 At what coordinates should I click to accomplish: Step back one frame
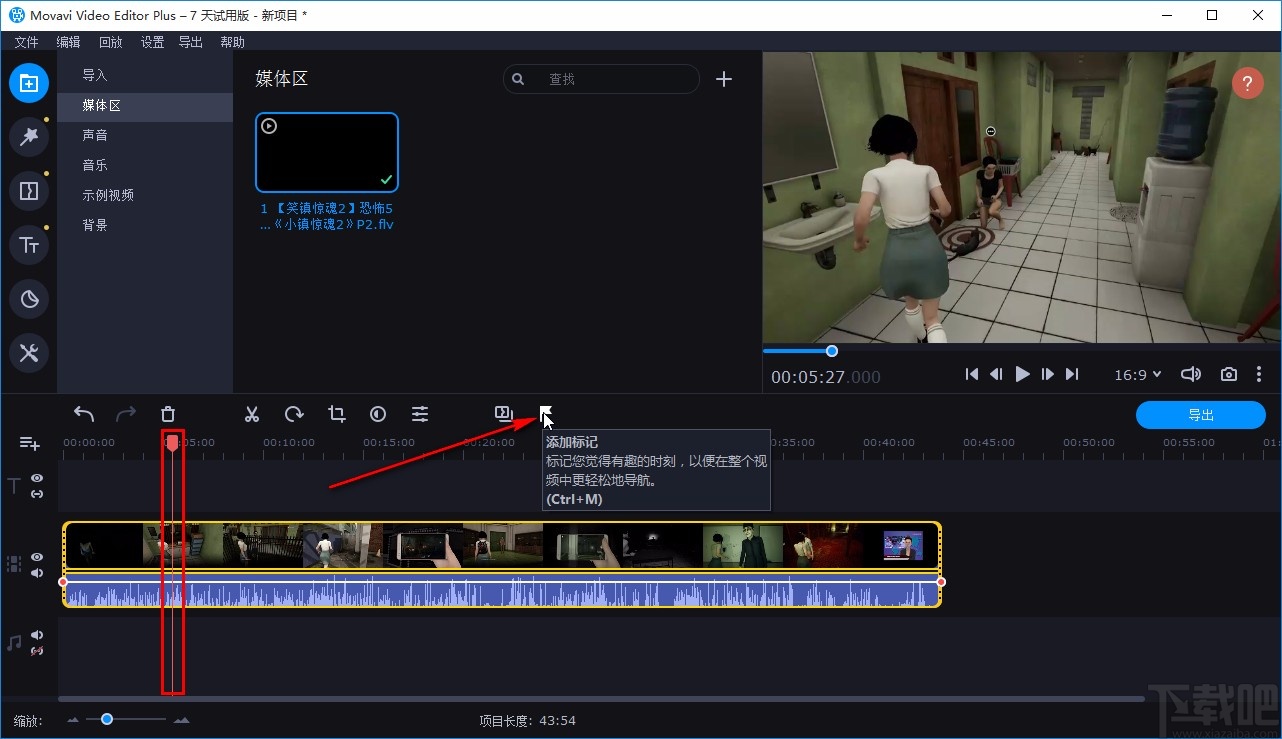tap(996, 374)
